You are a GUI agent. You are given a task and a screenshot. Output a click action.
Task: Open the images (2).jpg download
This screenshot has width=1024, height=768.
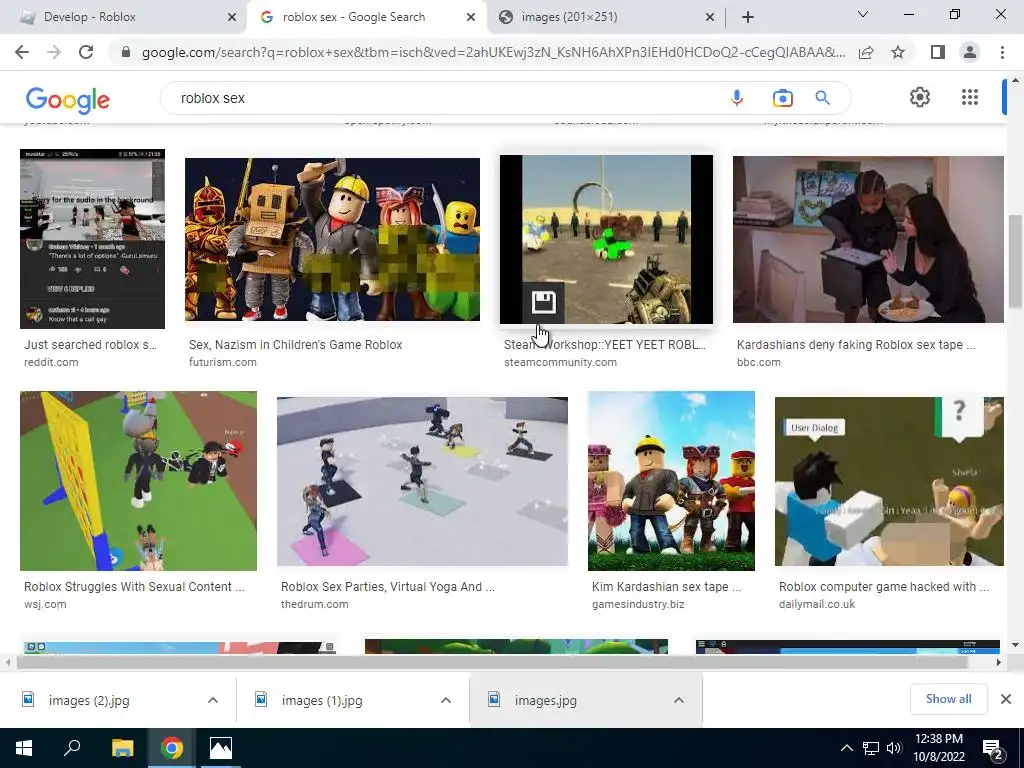pos(89,700)
